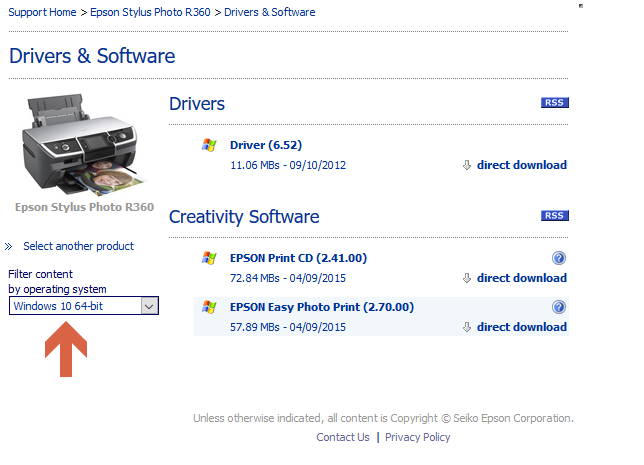Click download arrow icon for Easy Photo Print
This screenshot has height=465, width=644.
(x=467, y=327)
